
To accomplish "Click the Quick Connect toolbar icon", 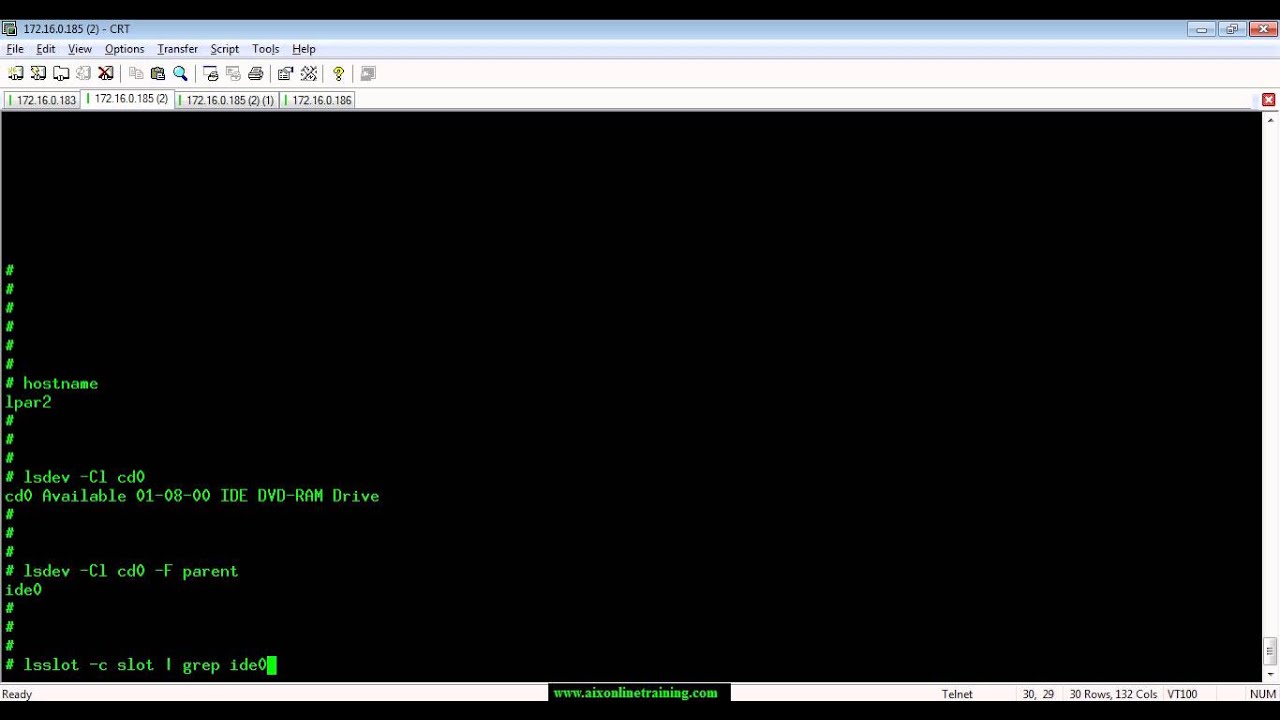I will point(38,73).
